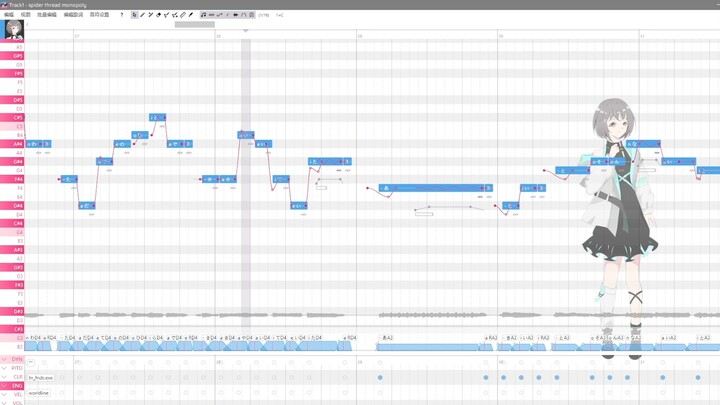Select the knife tool at toolbar end
Viewport: 720px width, 405px height.
tap(191, 15)
